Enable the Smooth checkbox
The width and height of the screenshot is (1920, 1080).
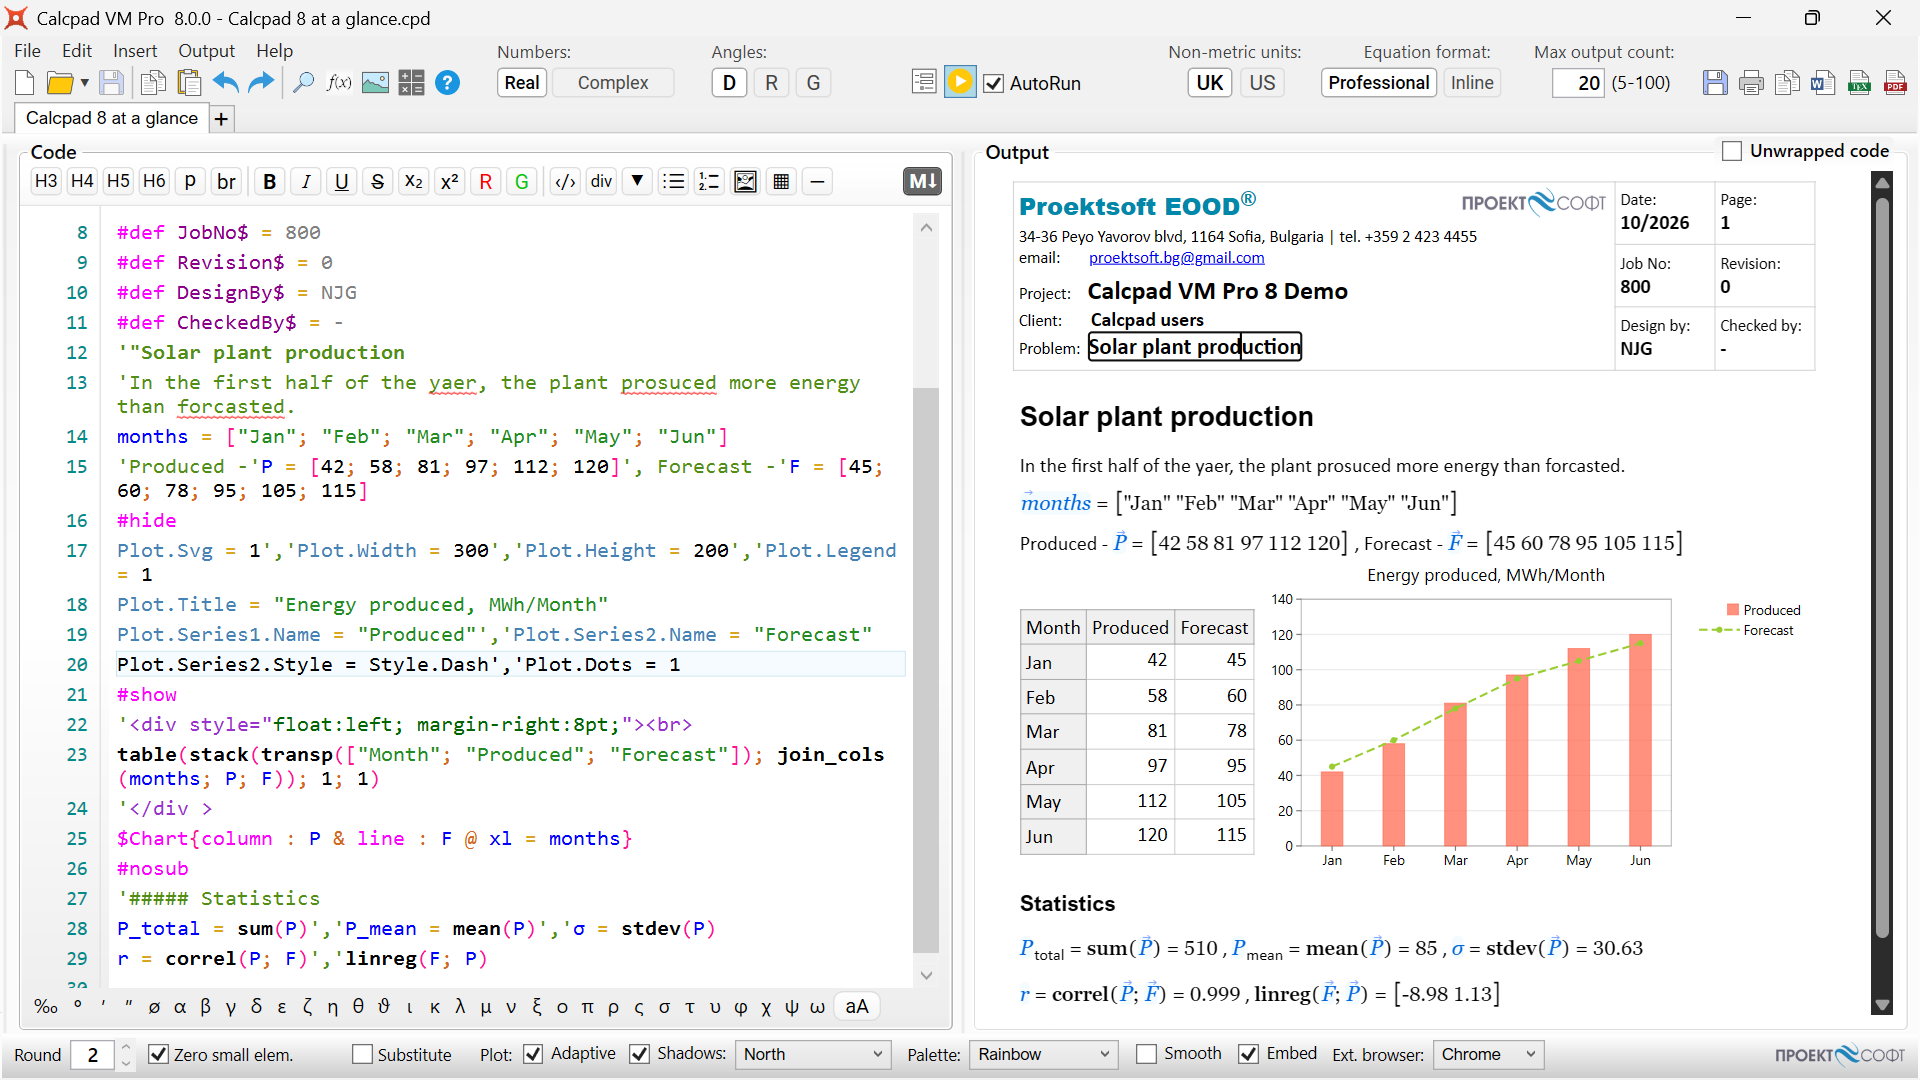[1147, 1054]
